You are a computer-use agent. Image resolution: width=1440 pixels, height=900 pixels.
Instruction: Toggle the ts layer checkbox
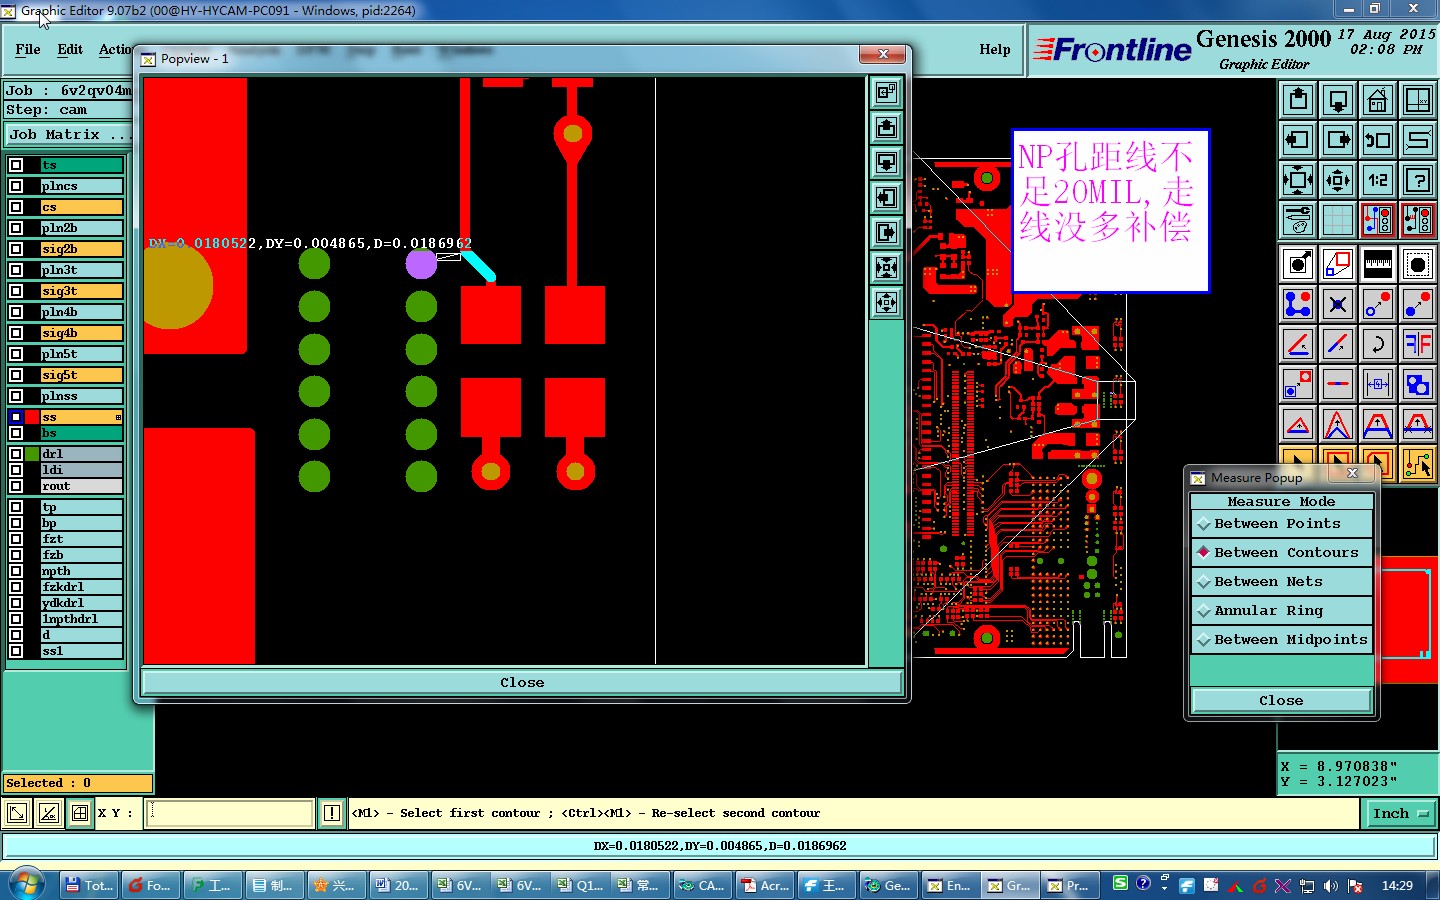(x=16, y=165)
